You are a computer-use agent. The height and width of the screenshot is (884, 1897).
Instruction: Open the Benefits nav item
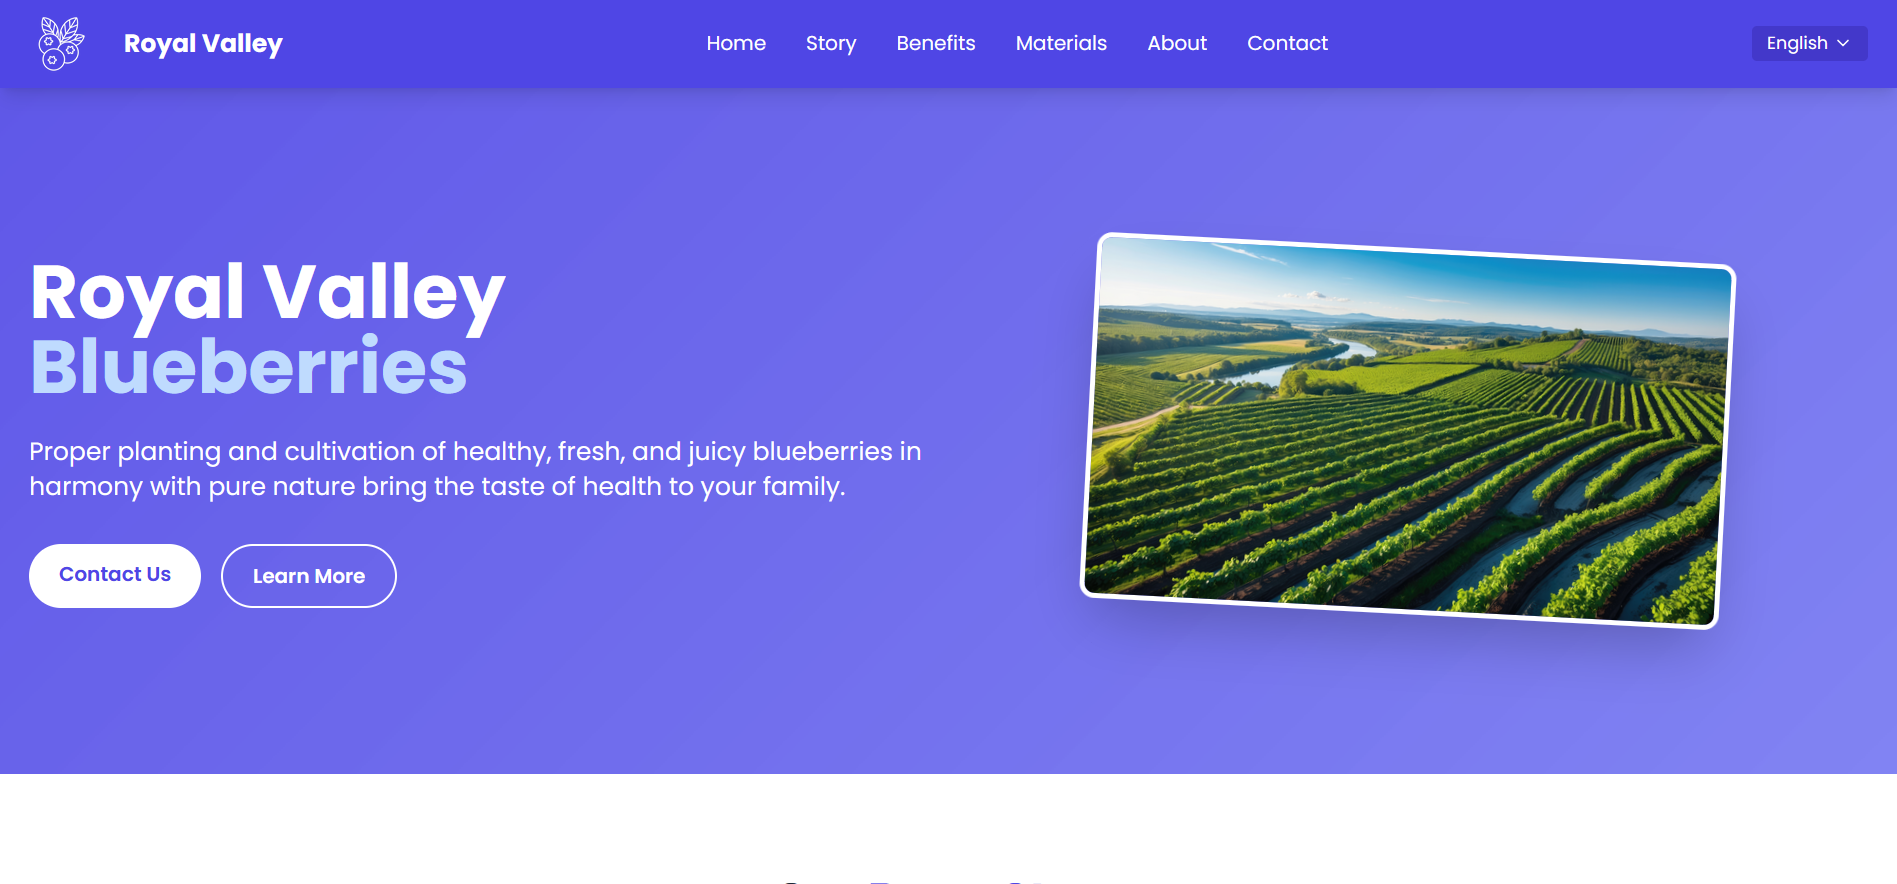click(x=936, y=43)
